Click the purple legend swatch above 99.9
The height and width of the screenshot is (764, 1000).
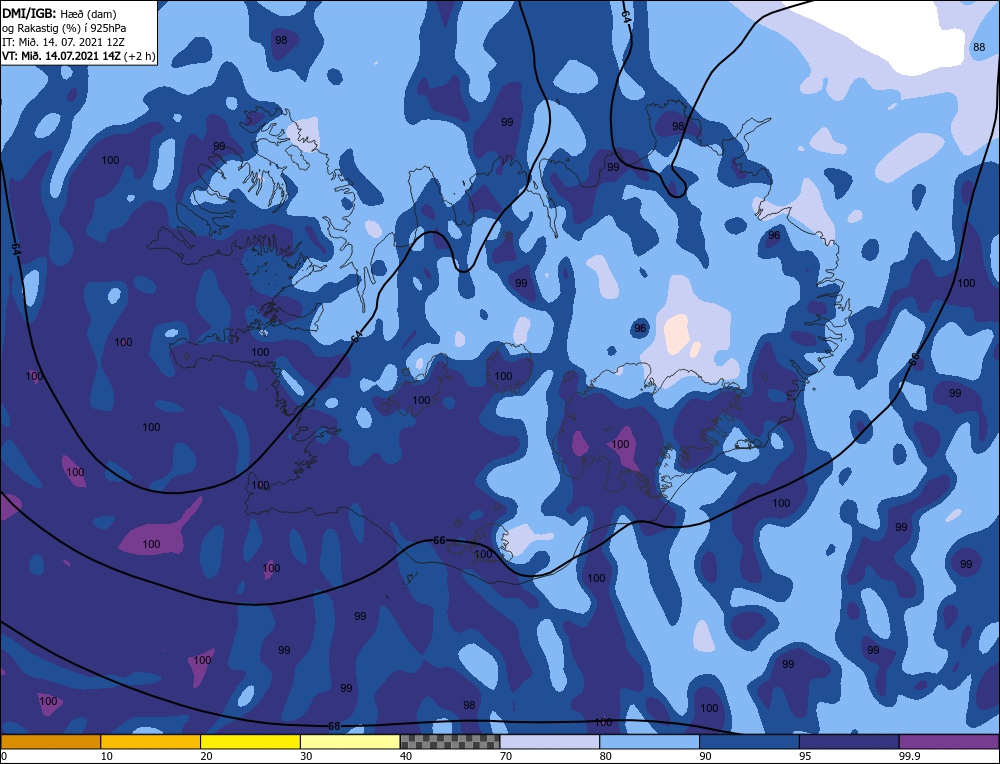tap(949, 741)
